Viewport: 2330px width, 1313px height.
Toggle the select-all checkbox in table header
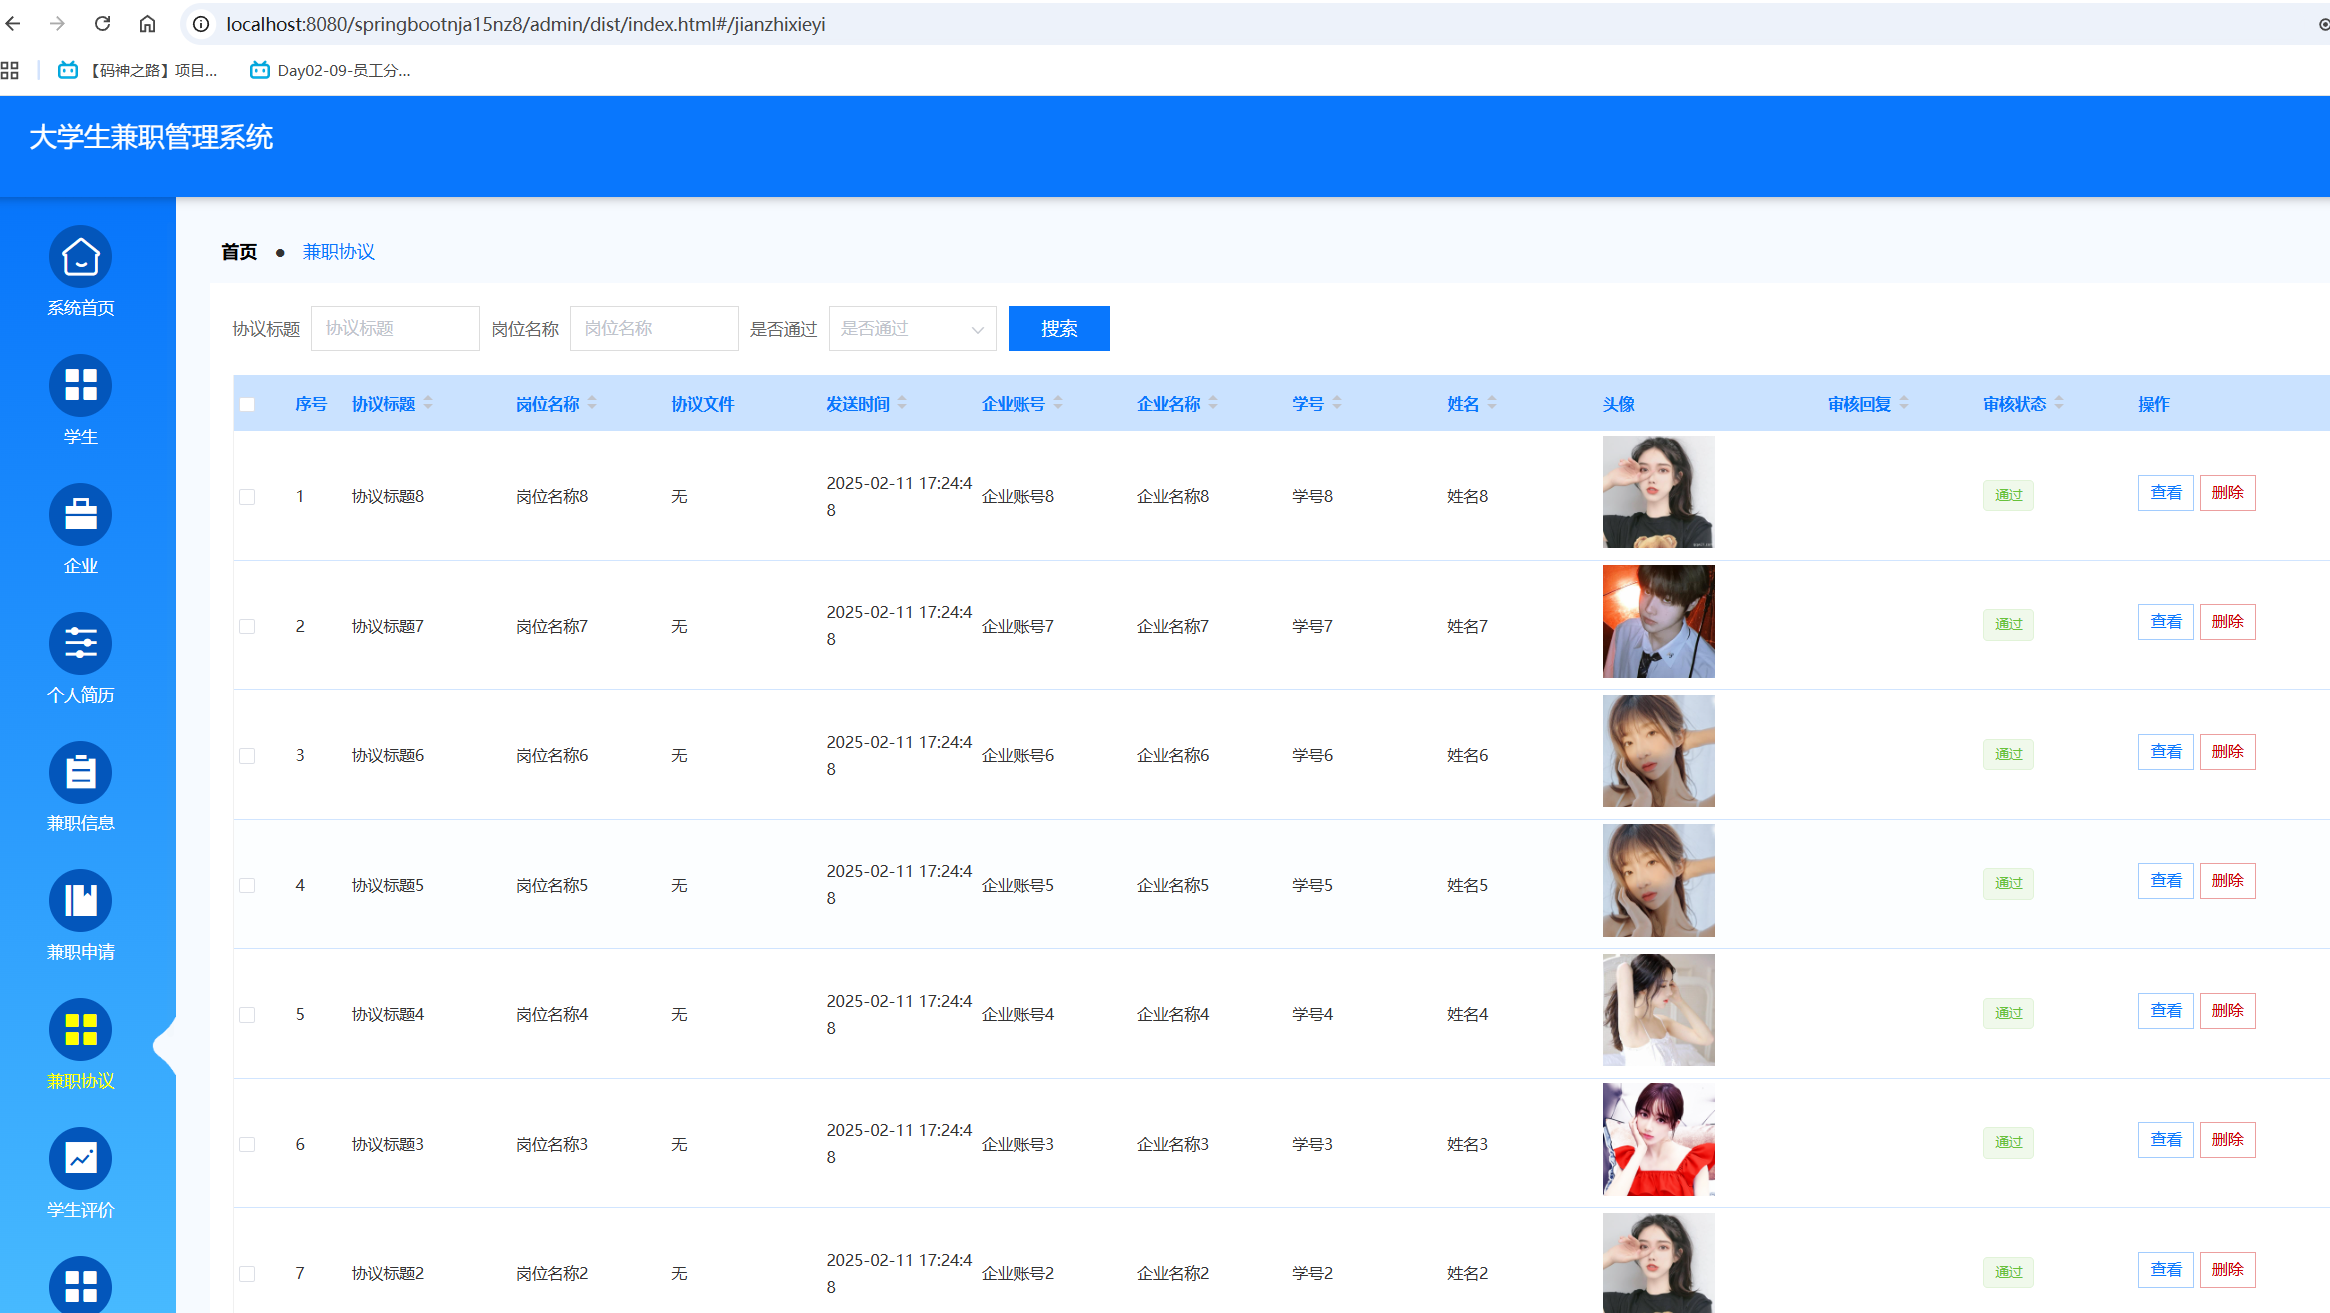coord(247,405)
